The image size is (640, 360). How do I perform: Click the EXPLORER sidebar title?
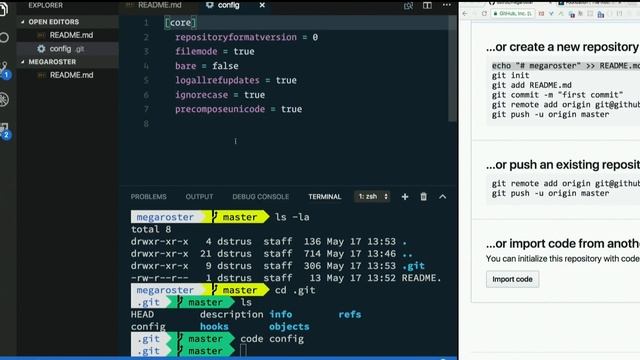coord(45,5)
